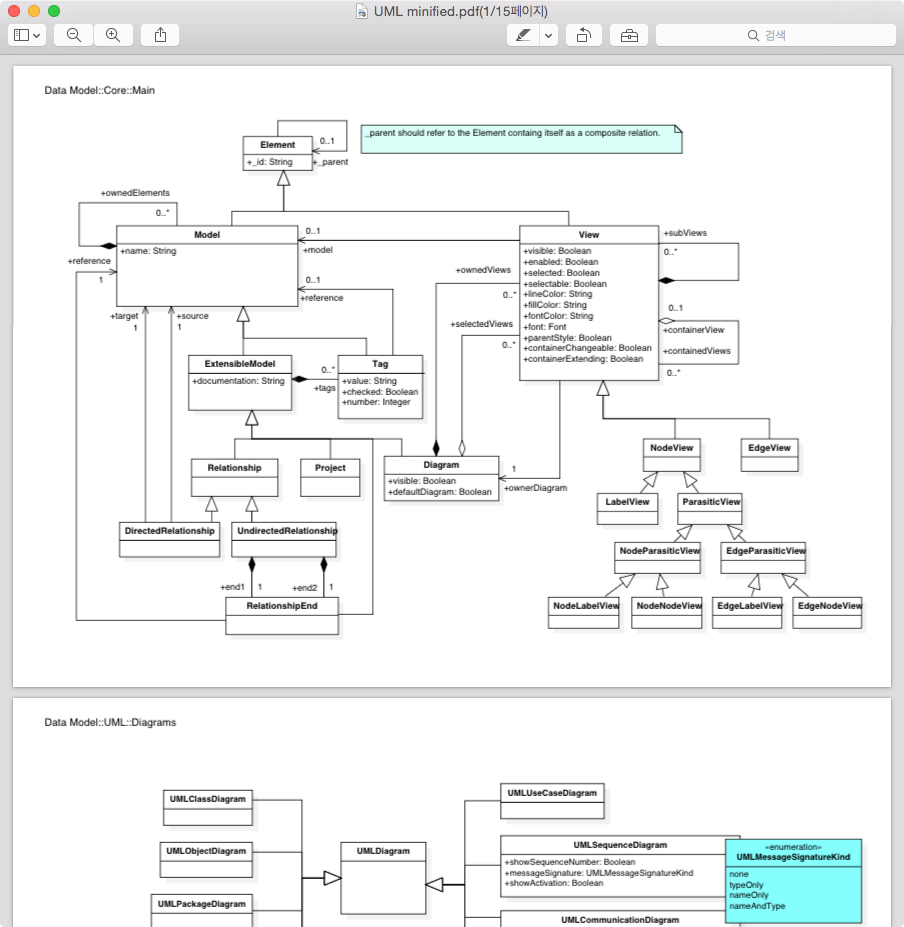Select the Zoom Out magnifier tool
904x927 pixels.
coord(72,34)
